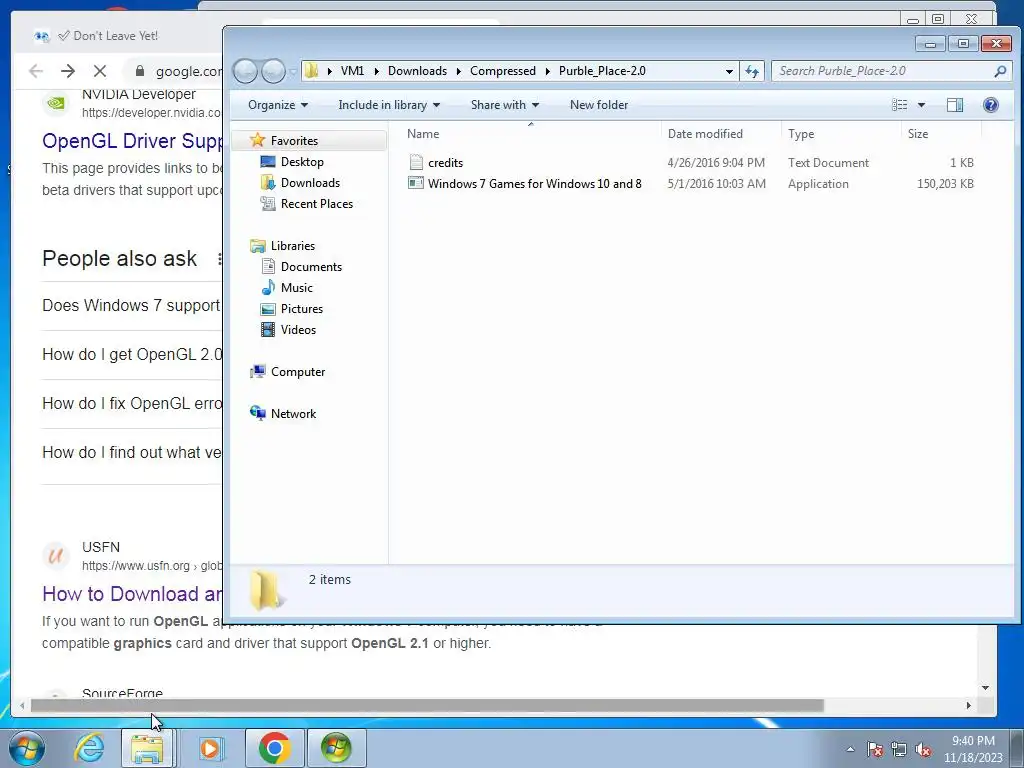
Task: Expand 'Does Windows 7 support' question in Chrome
Action: click(131, 305)
